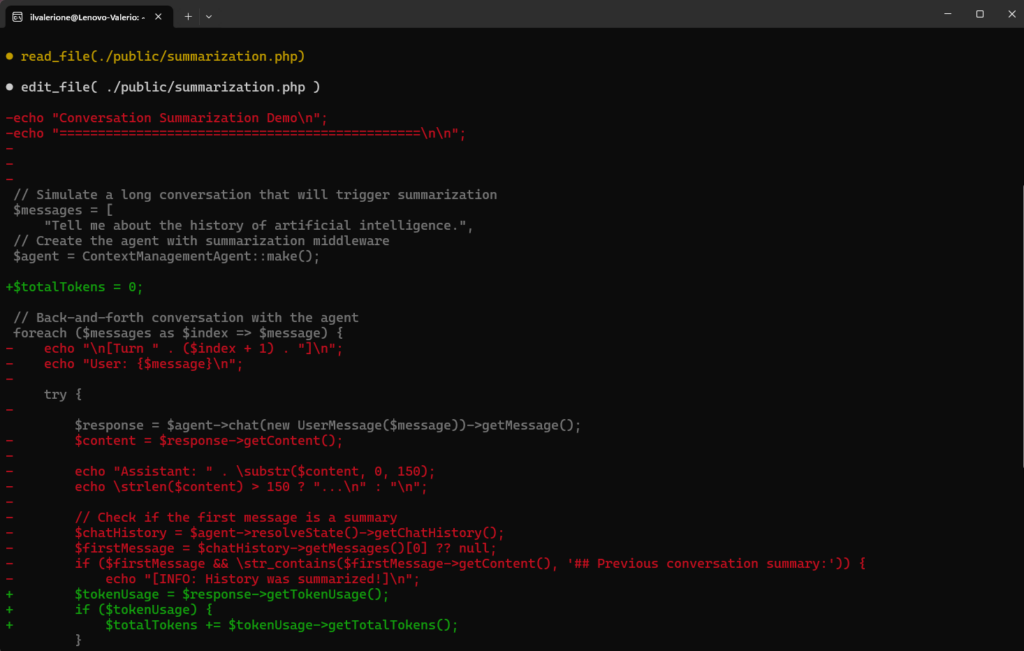
Task: Click the 'Create the agent with summarization' comment
Action: point(201,241)
